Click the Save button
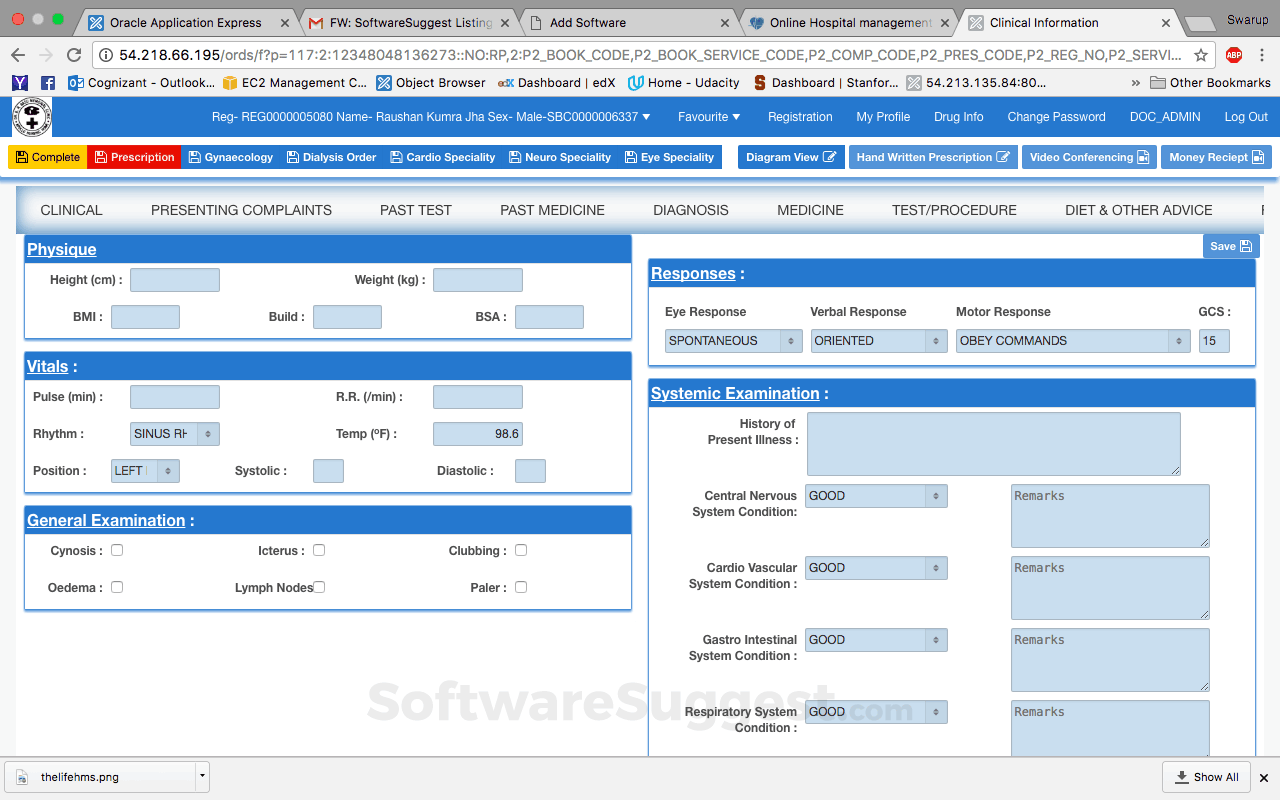1280x800 pixels. click(1230, 246)
